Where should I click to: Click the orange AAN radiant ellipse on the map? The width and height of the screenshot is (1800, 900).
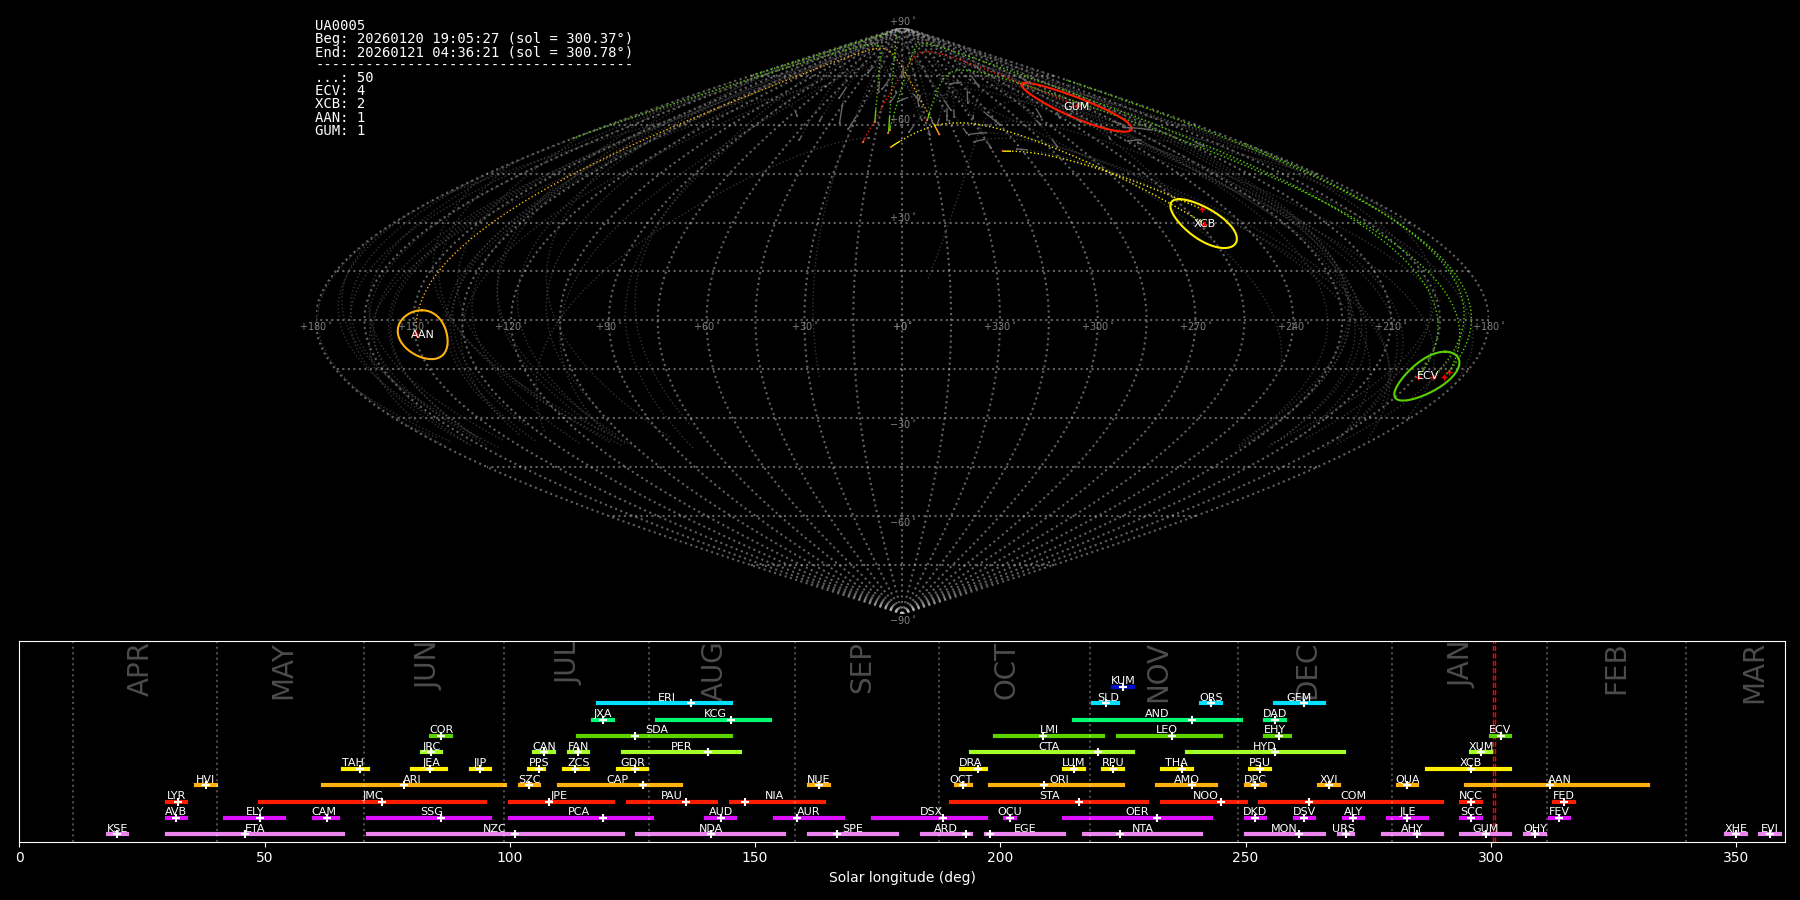422,334
